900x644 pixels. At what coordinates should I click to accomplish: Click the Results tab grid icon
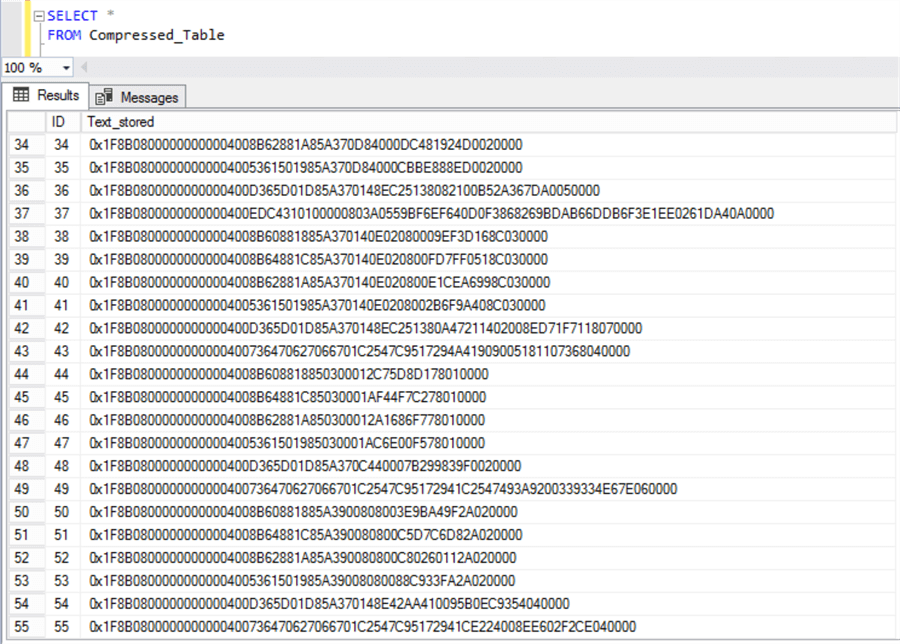coord(21,95)
